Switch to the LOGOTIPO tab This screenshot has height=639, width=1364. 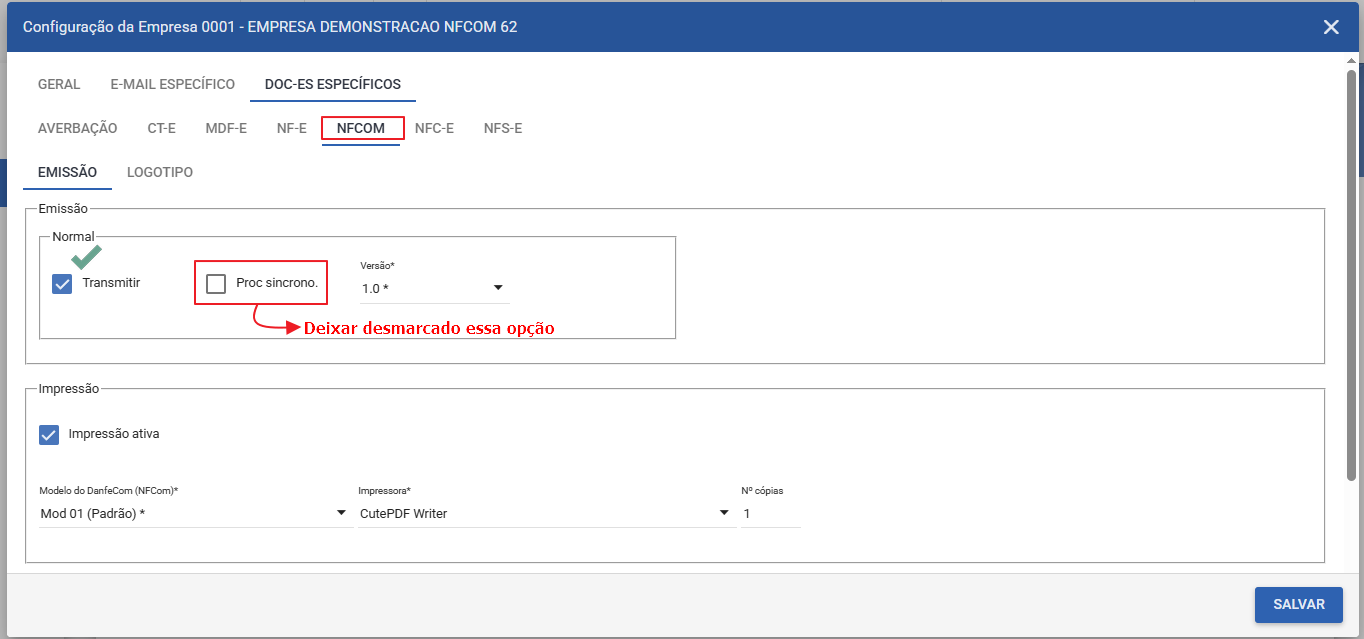(x=160, y=172)
